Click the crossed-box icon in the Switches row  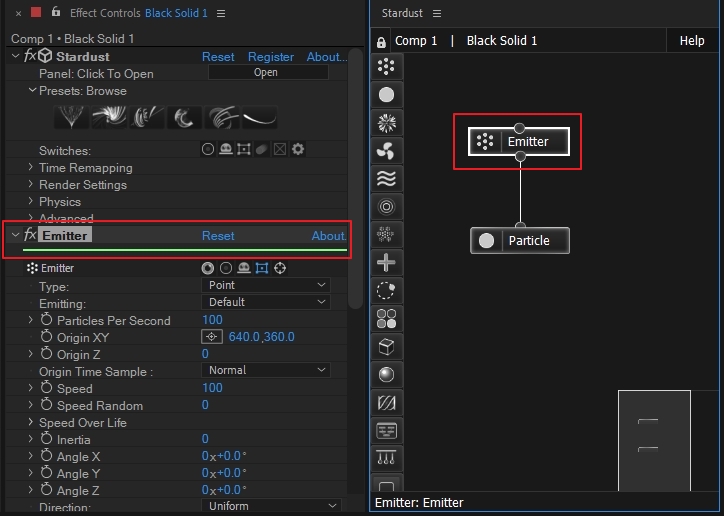(280, 150)
